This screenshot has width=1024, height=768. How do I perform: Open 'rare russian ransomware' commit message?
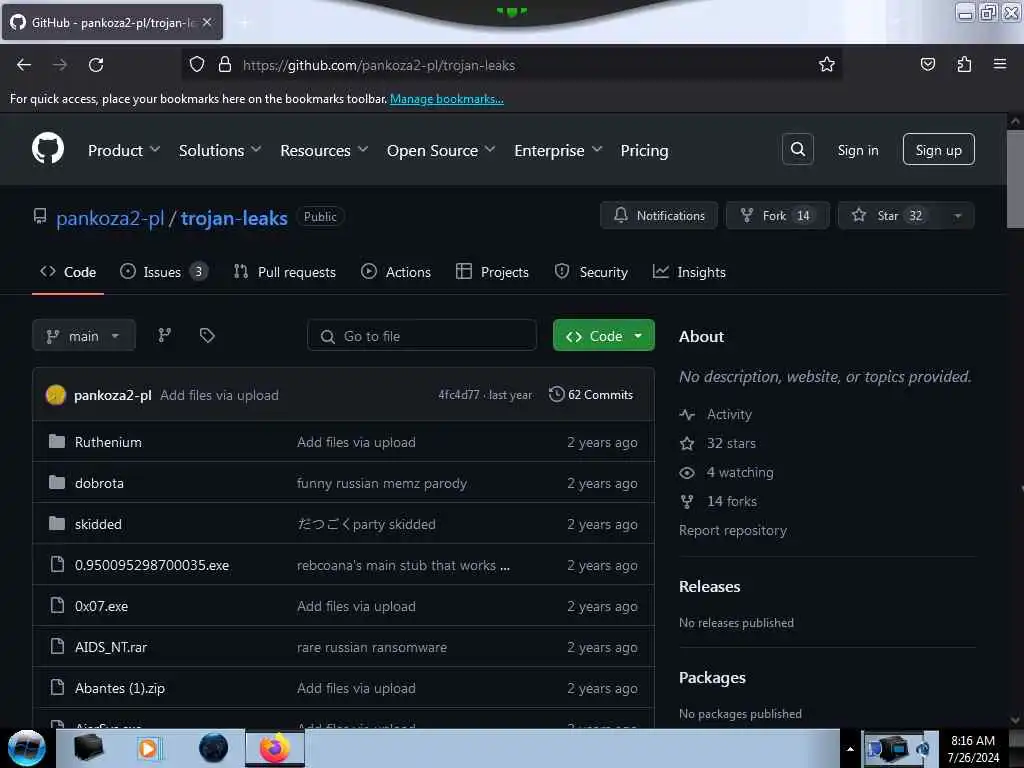(x=372, y=647)
